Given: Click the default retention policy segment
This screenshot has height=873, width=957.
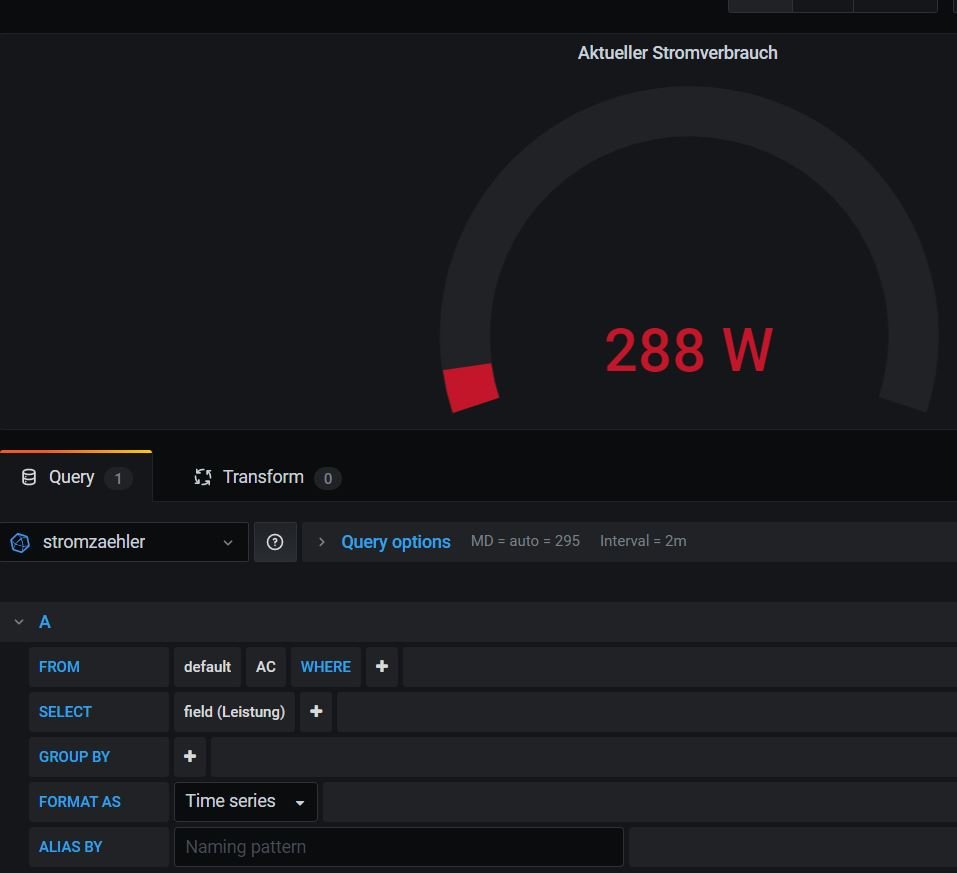Looking at the screenshot, I should click(x=207, y=667).
